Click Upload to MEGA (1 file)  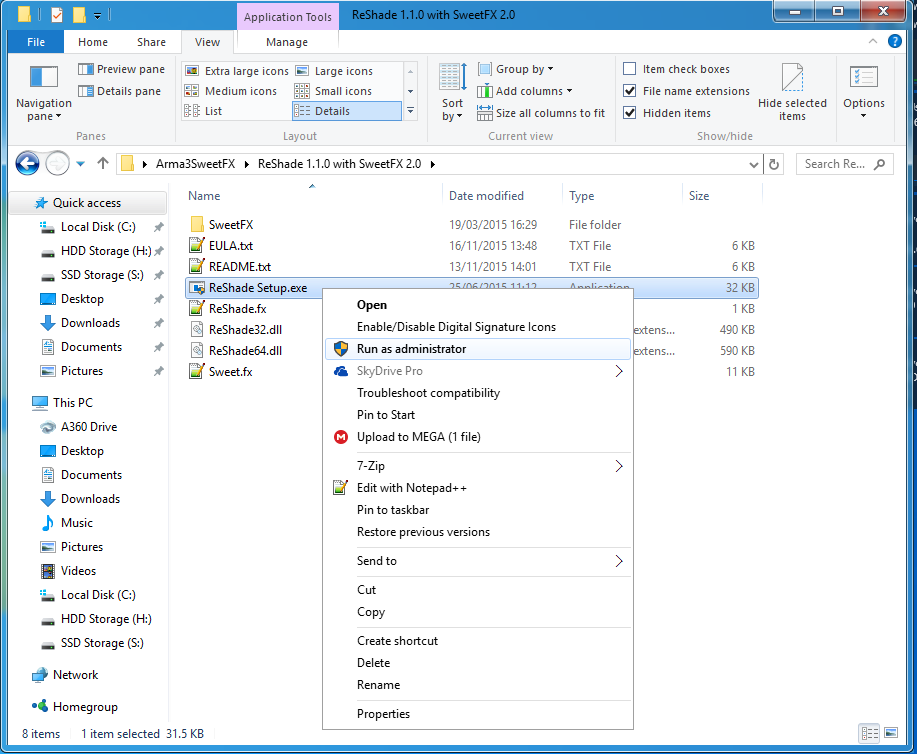point(419,437)
